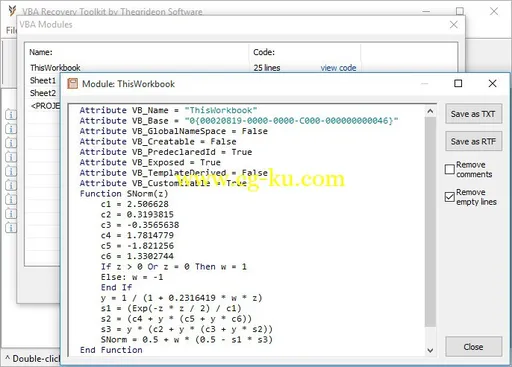Click the PROJECT row in module list
Viewport: 512px width, 367px height.
45,106
